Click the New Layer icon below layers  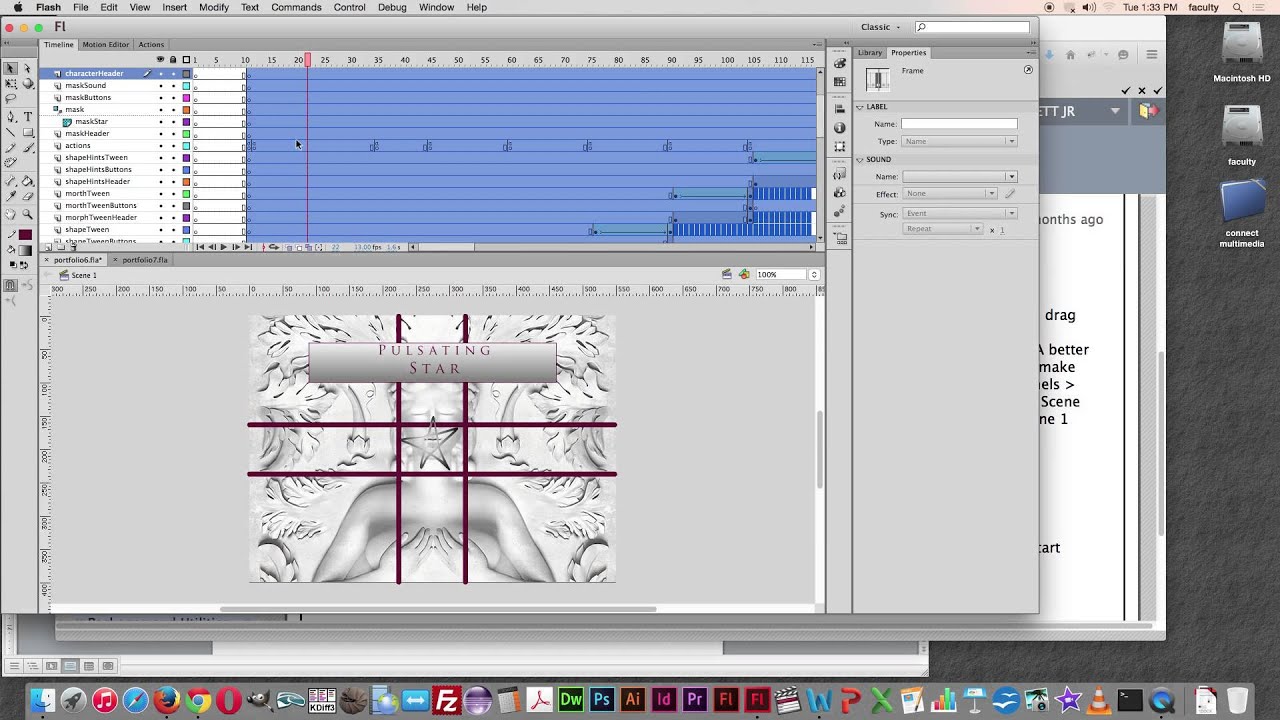click(48, 247)
